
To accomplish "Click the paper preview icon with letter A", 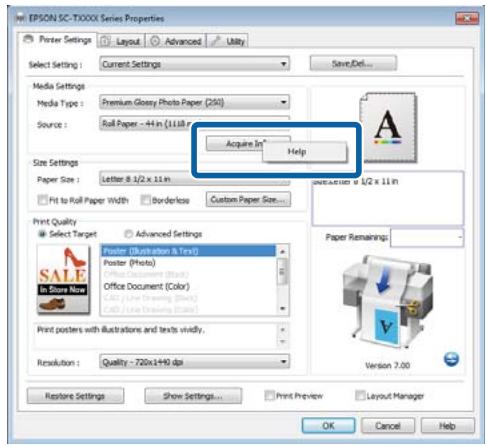I will (388, 127).
